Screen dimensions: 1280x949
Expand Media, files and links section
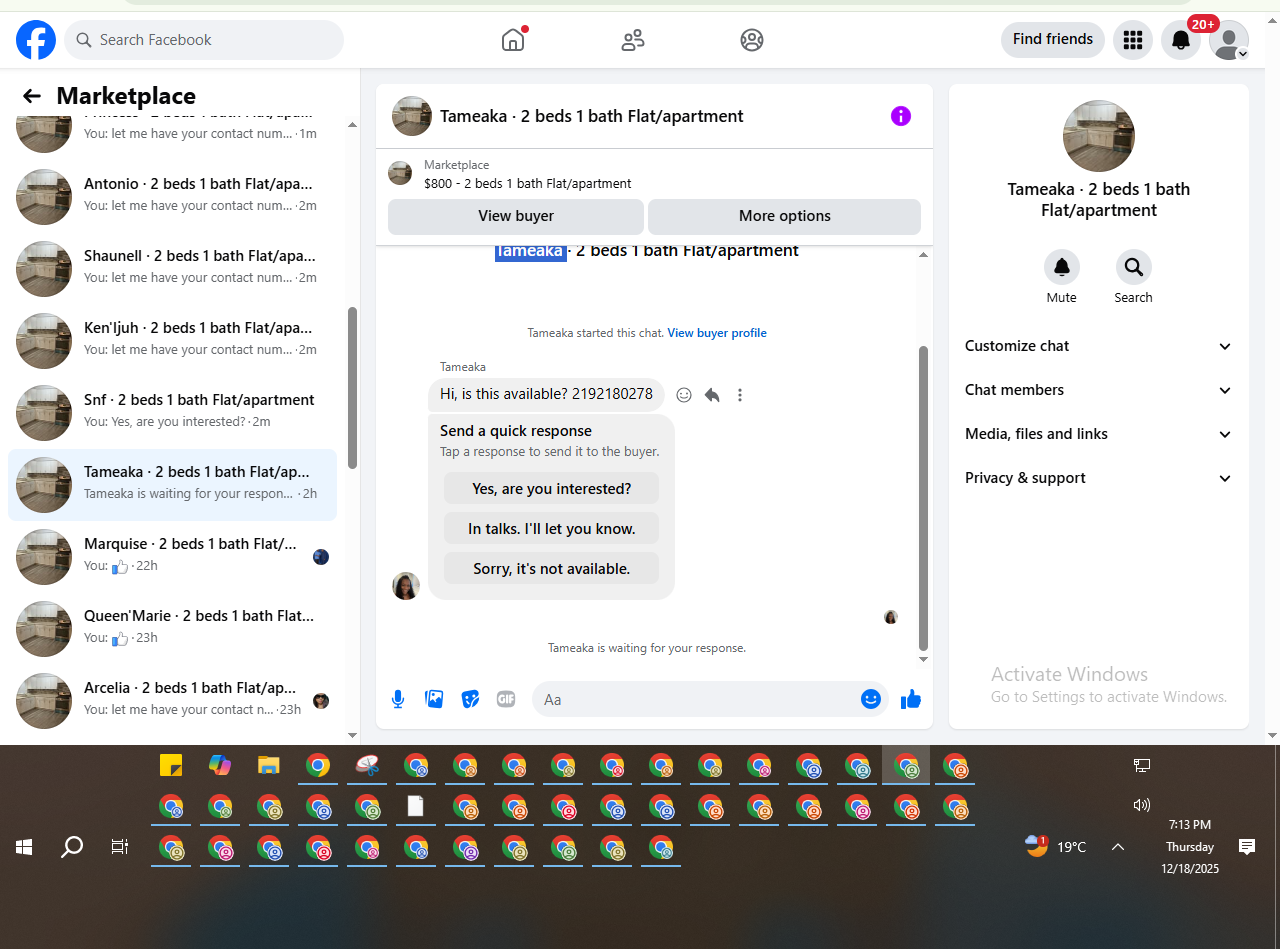click(1098, 434)
